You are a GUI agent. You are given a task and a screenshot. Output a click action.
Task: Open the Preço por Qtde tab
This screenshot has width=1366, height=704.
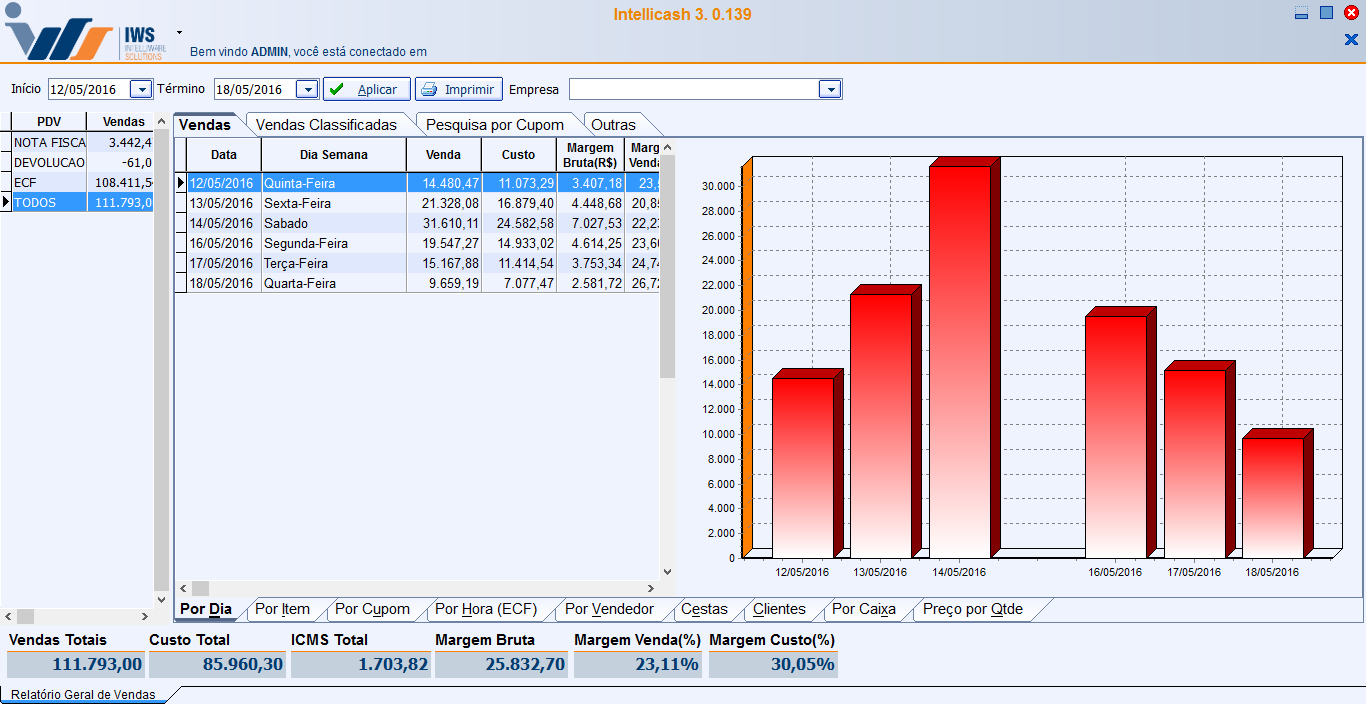973,609
